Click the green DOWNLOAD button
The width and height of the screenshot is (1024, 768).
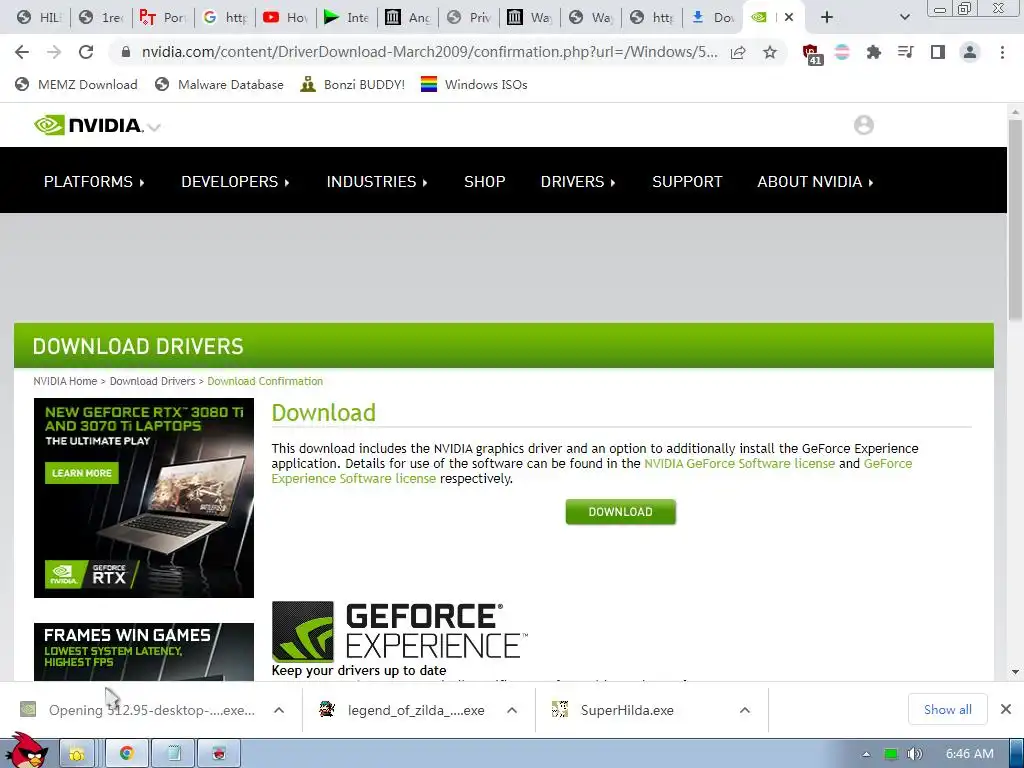click(620, 512)
